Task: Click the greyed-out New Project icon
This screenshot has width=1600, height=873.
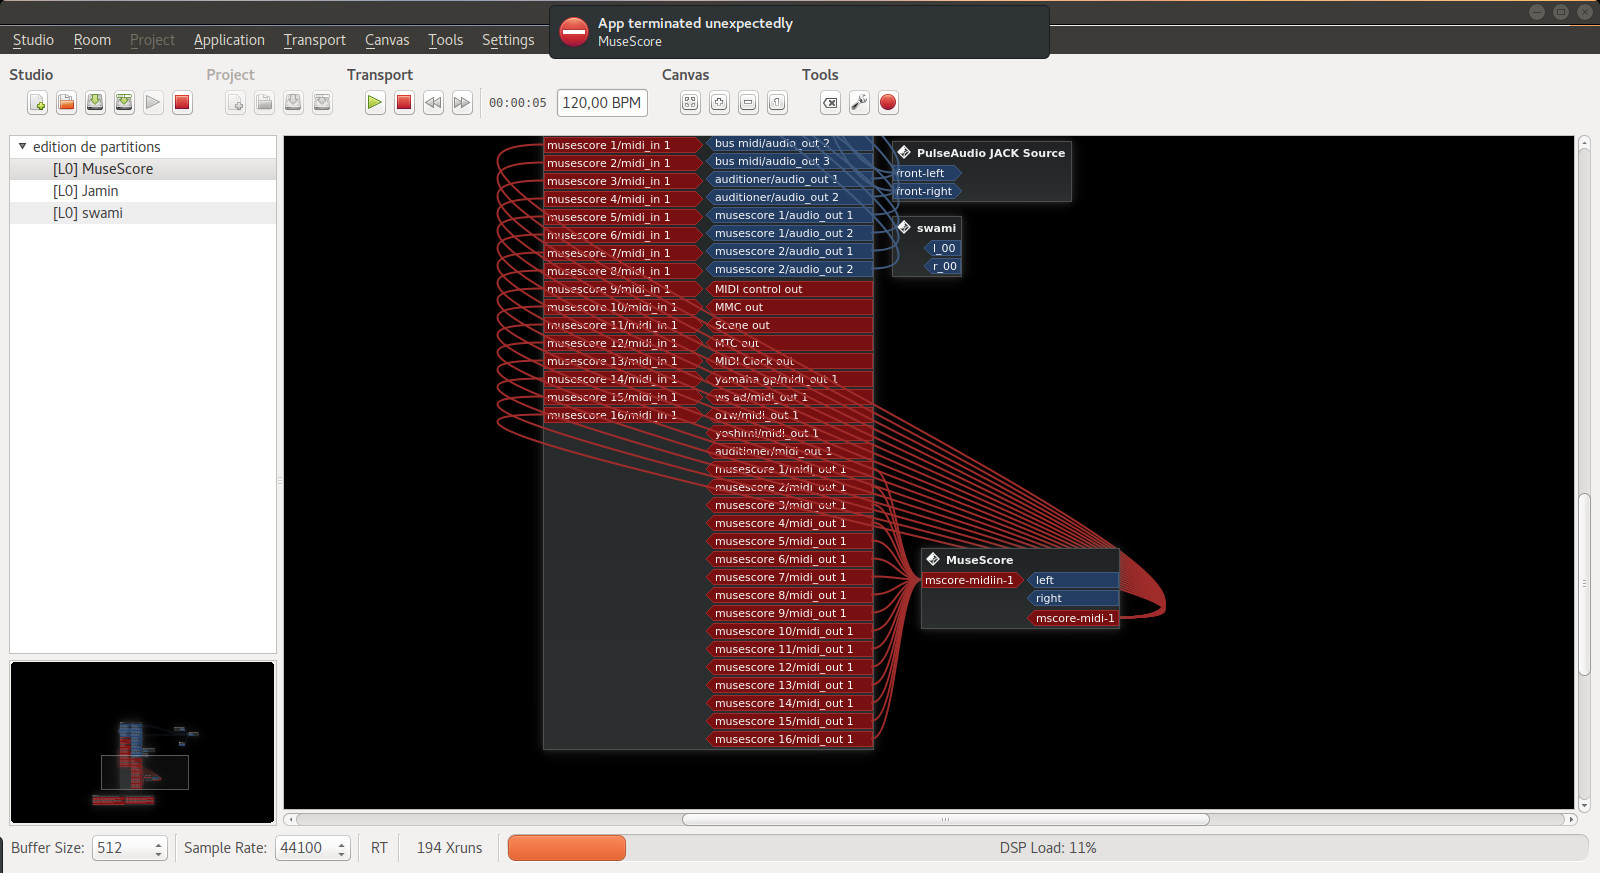Action: tap(235, 102)
